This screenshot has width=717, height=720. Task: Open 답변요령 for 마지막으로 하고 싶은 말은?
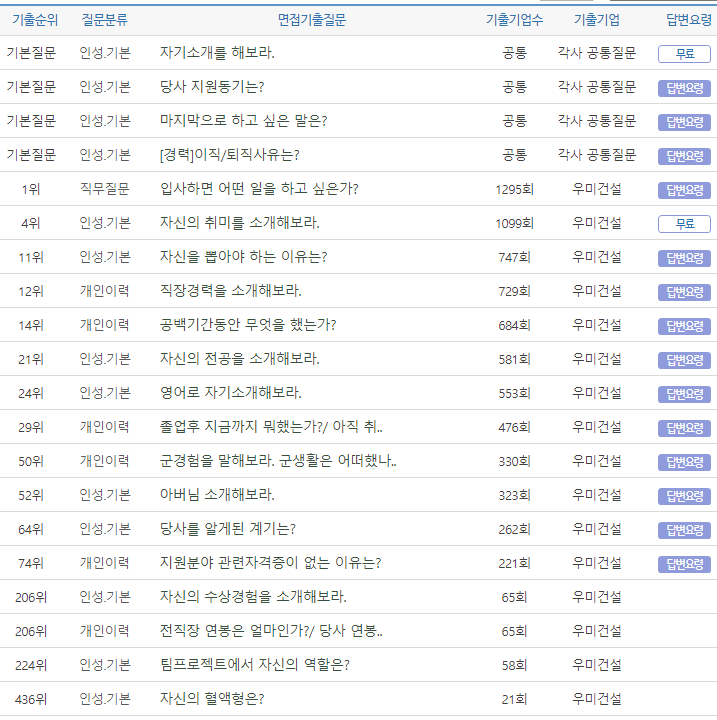point(684,122)
